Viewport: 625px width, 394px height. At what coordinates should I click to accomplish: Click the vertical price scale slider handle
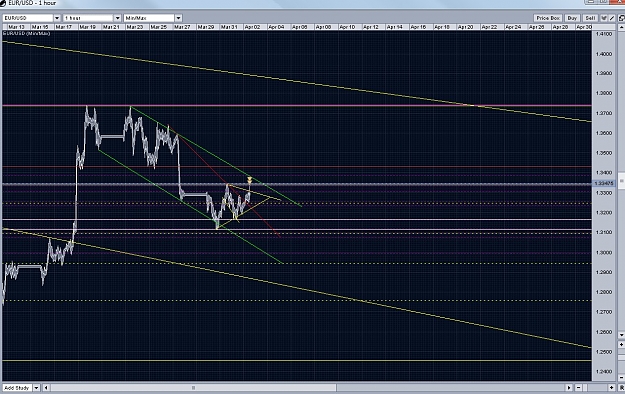621,181
